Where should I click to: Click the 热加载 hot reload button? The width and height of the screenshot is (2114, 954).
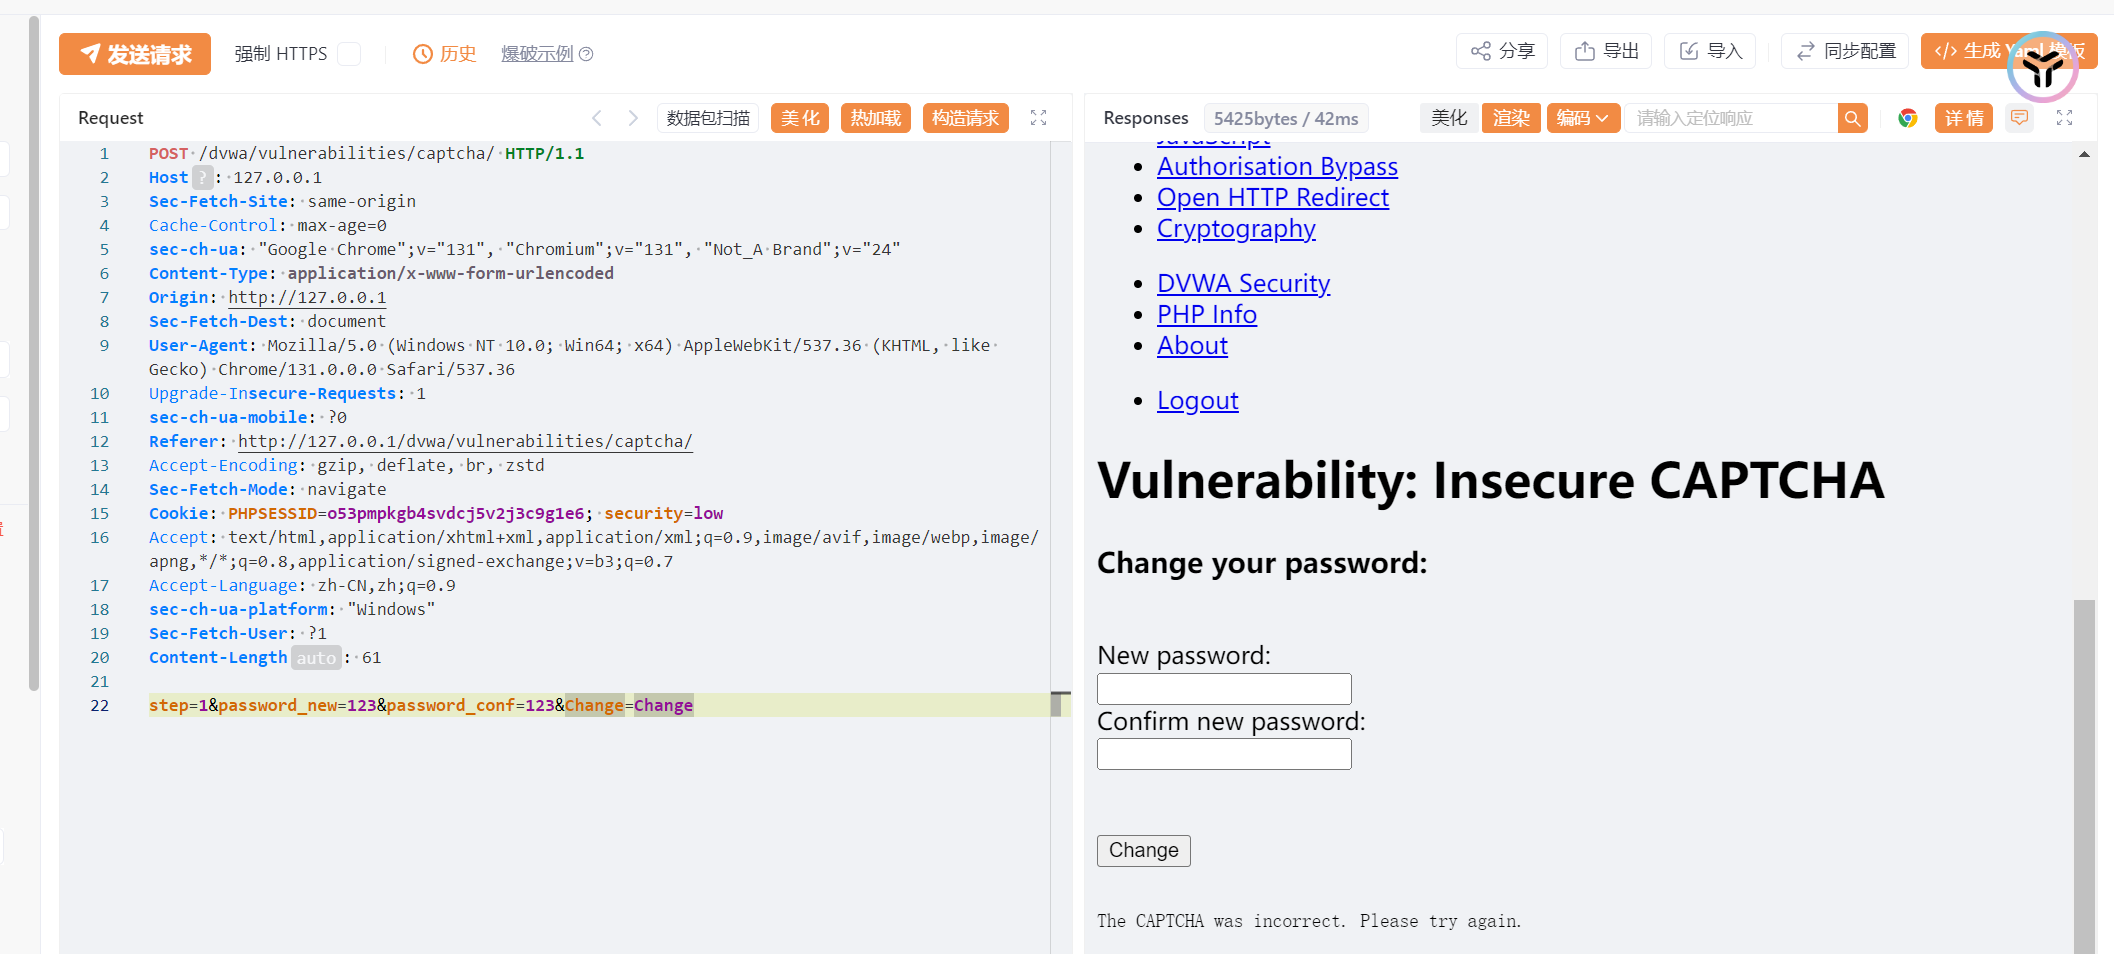click(x=876, y=118)
